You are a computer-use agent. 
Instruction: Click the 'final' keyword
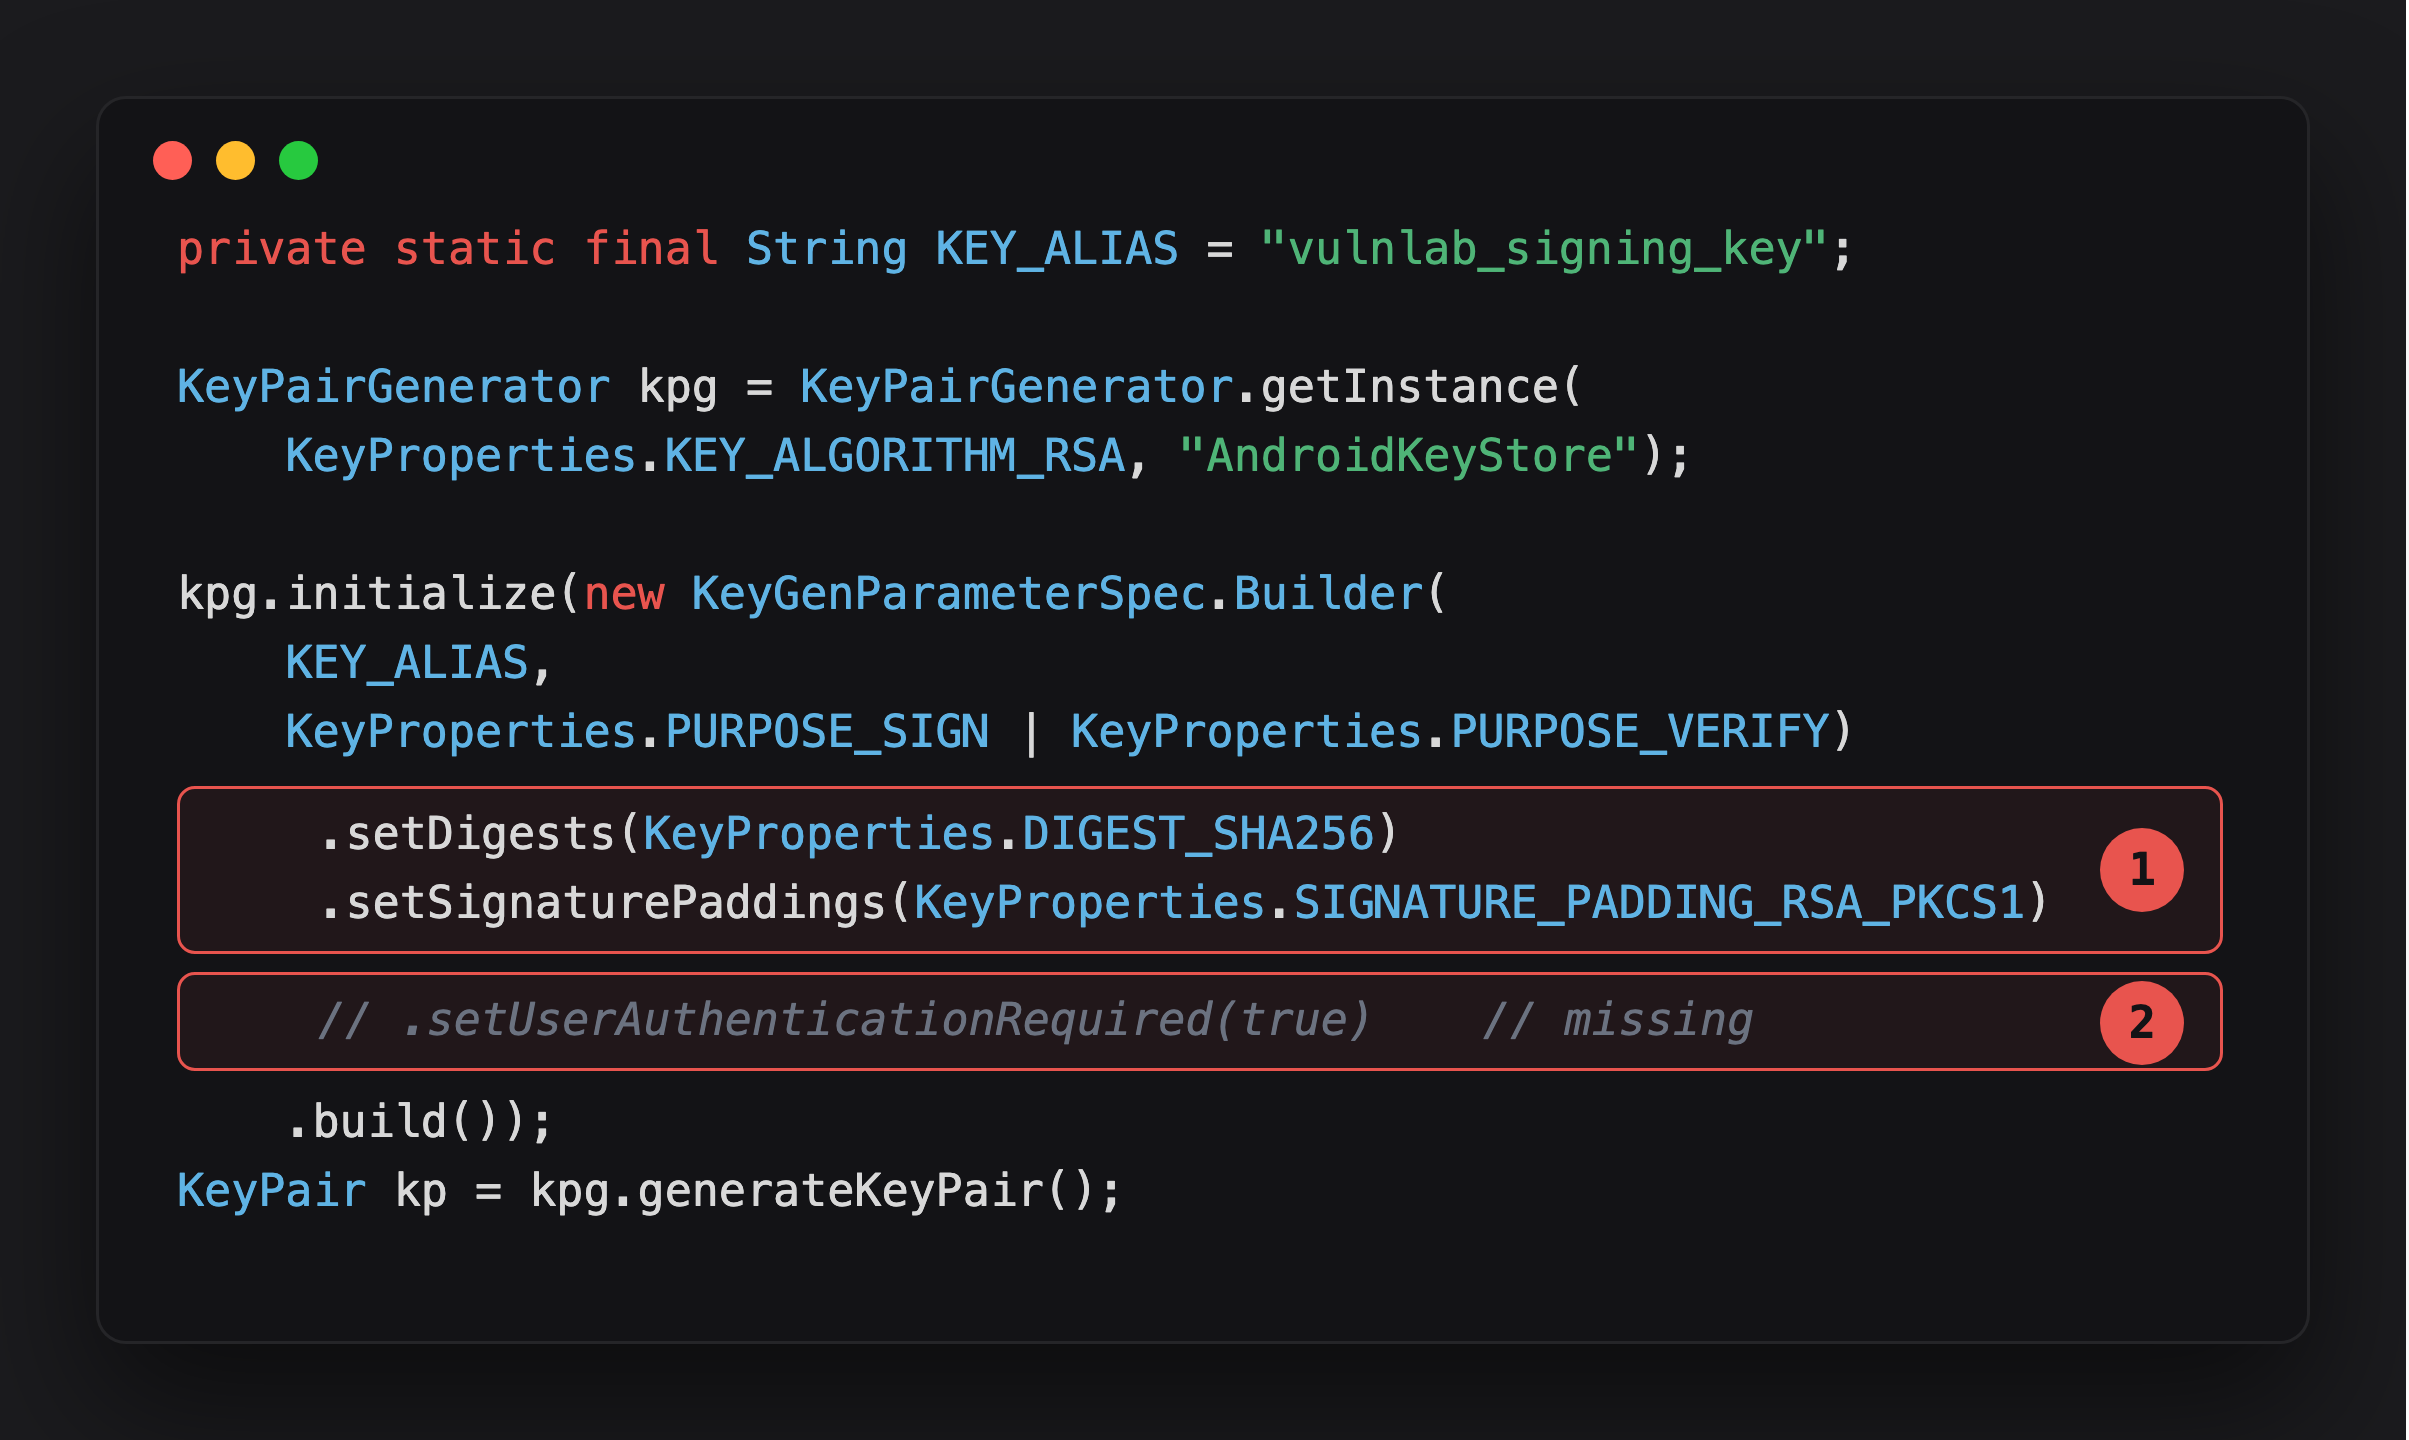tap(651, 249)
